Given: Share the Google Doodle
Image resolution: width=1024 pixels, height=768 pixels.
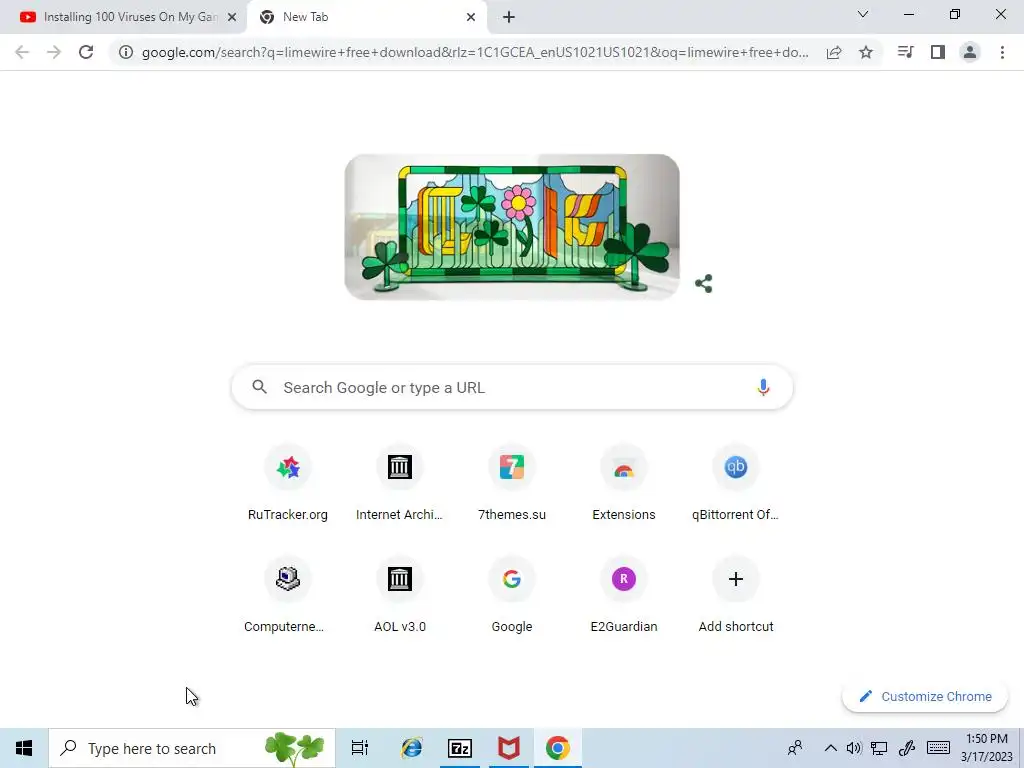Looking at the screenshot, I should [703, 283].
